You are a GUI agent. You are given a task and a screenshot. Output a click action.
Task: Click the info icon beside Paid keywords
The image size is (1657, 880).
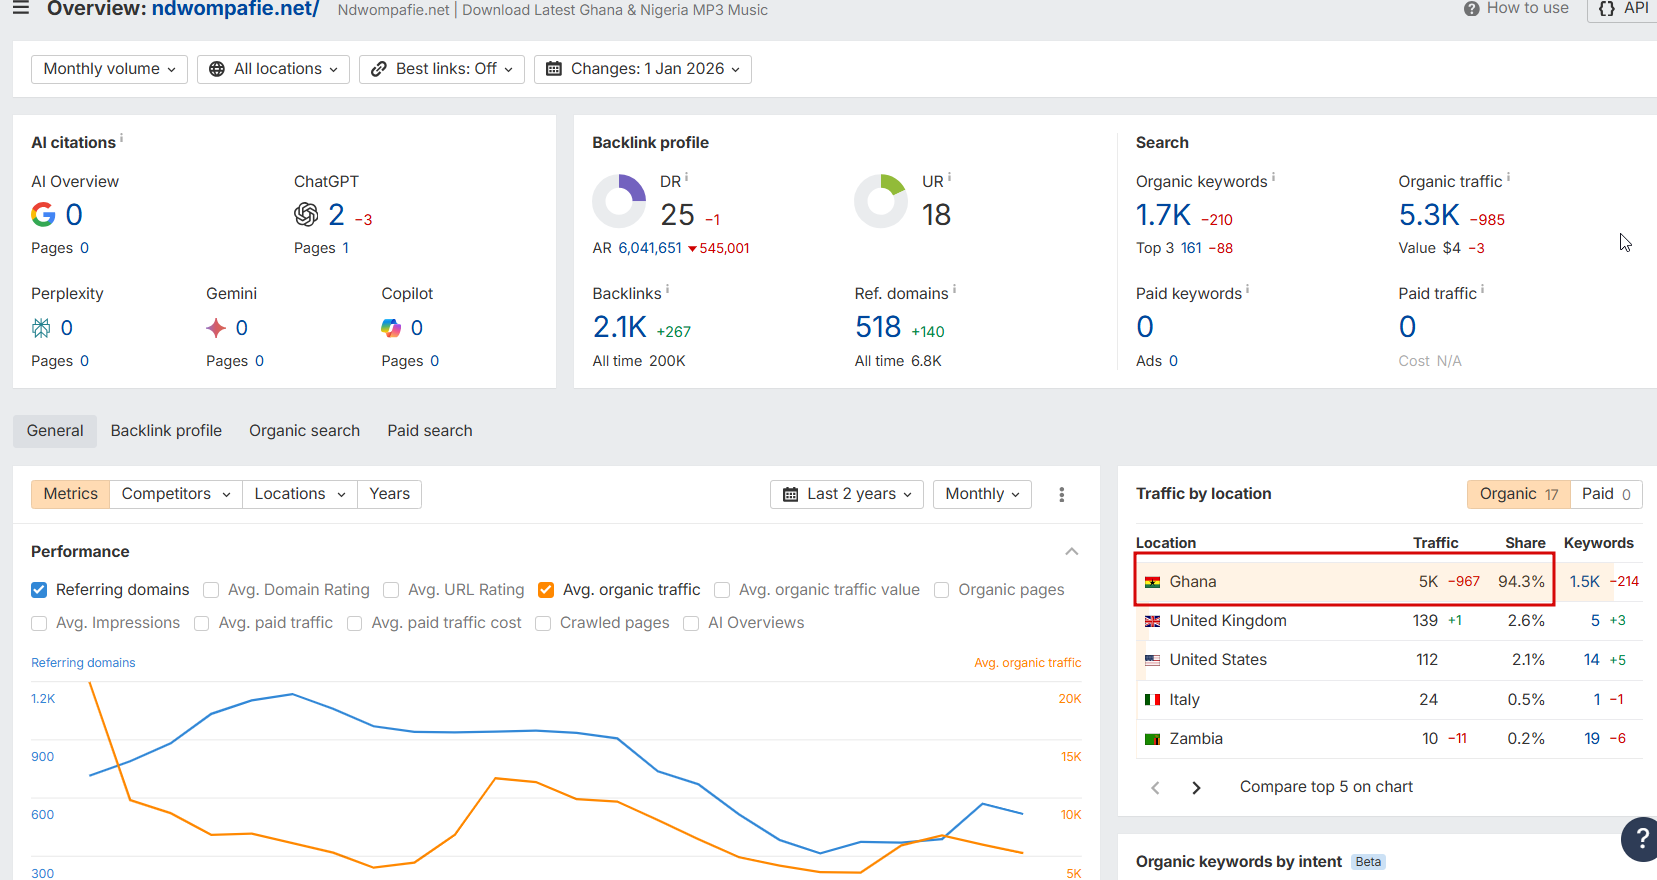click(x=1247, y=289)
